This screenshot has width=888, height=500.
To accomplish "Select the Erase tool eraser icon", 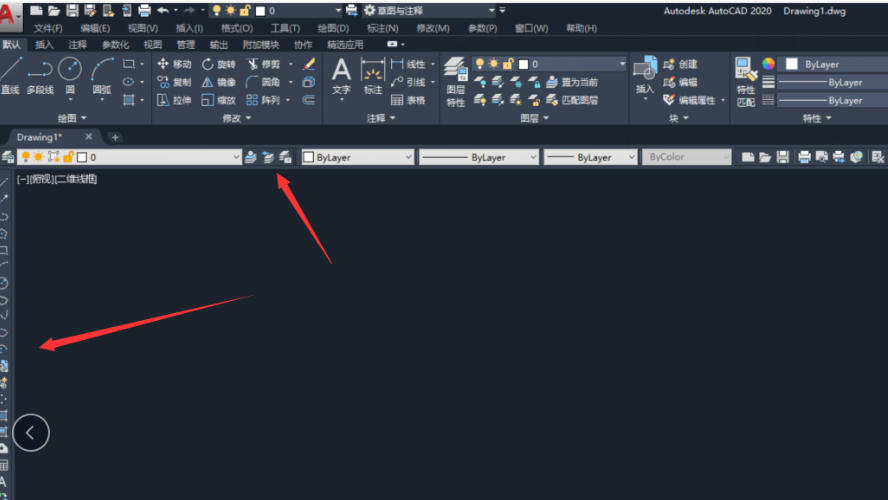I will 309,64.
